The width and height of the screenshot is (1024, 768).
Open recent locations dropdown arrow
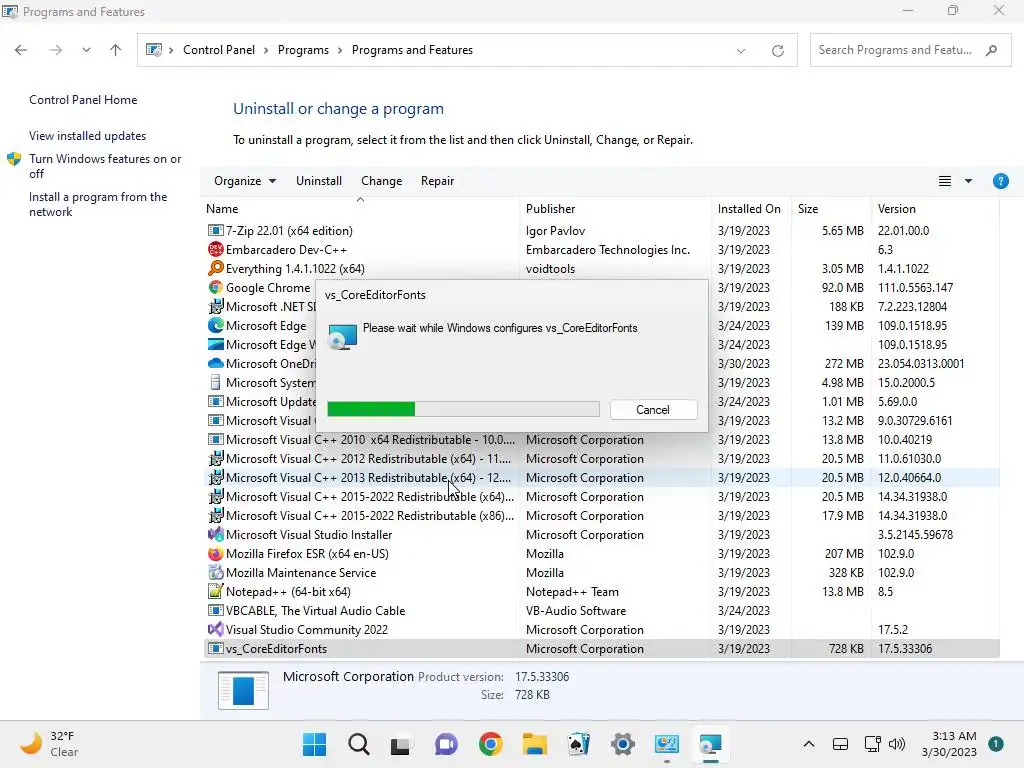(86, 50)
